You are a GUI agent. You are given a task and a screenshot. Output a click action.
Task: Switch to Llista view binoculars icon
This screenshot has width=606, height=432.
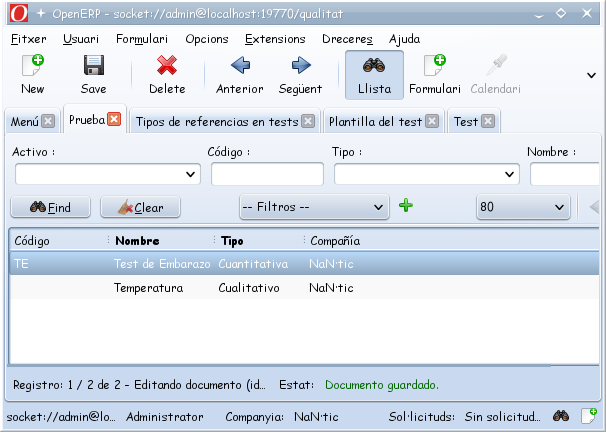pos(374,66)
